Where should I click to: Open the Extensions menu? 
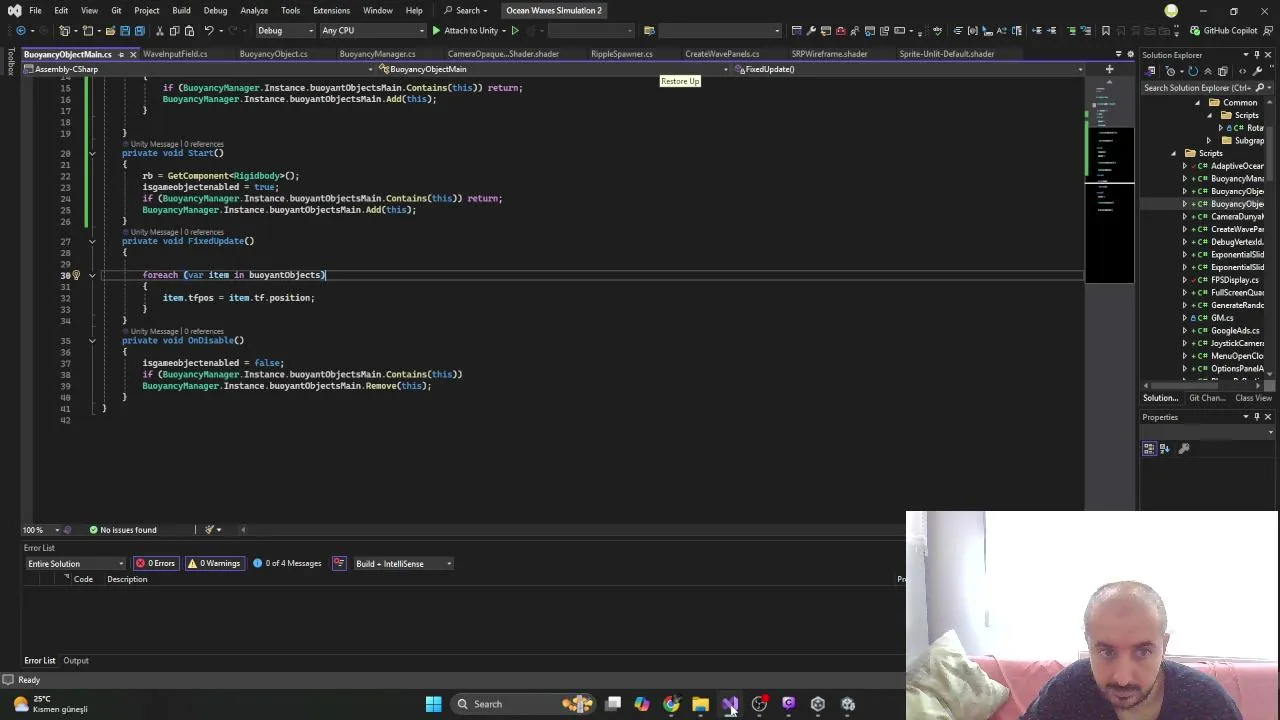pyautogui.click(x=331, y=10)
